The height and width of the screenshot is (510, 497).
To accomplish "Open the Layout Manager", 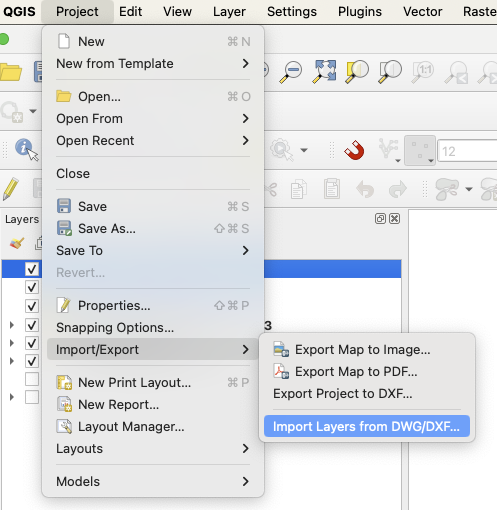I will [153, 427].
